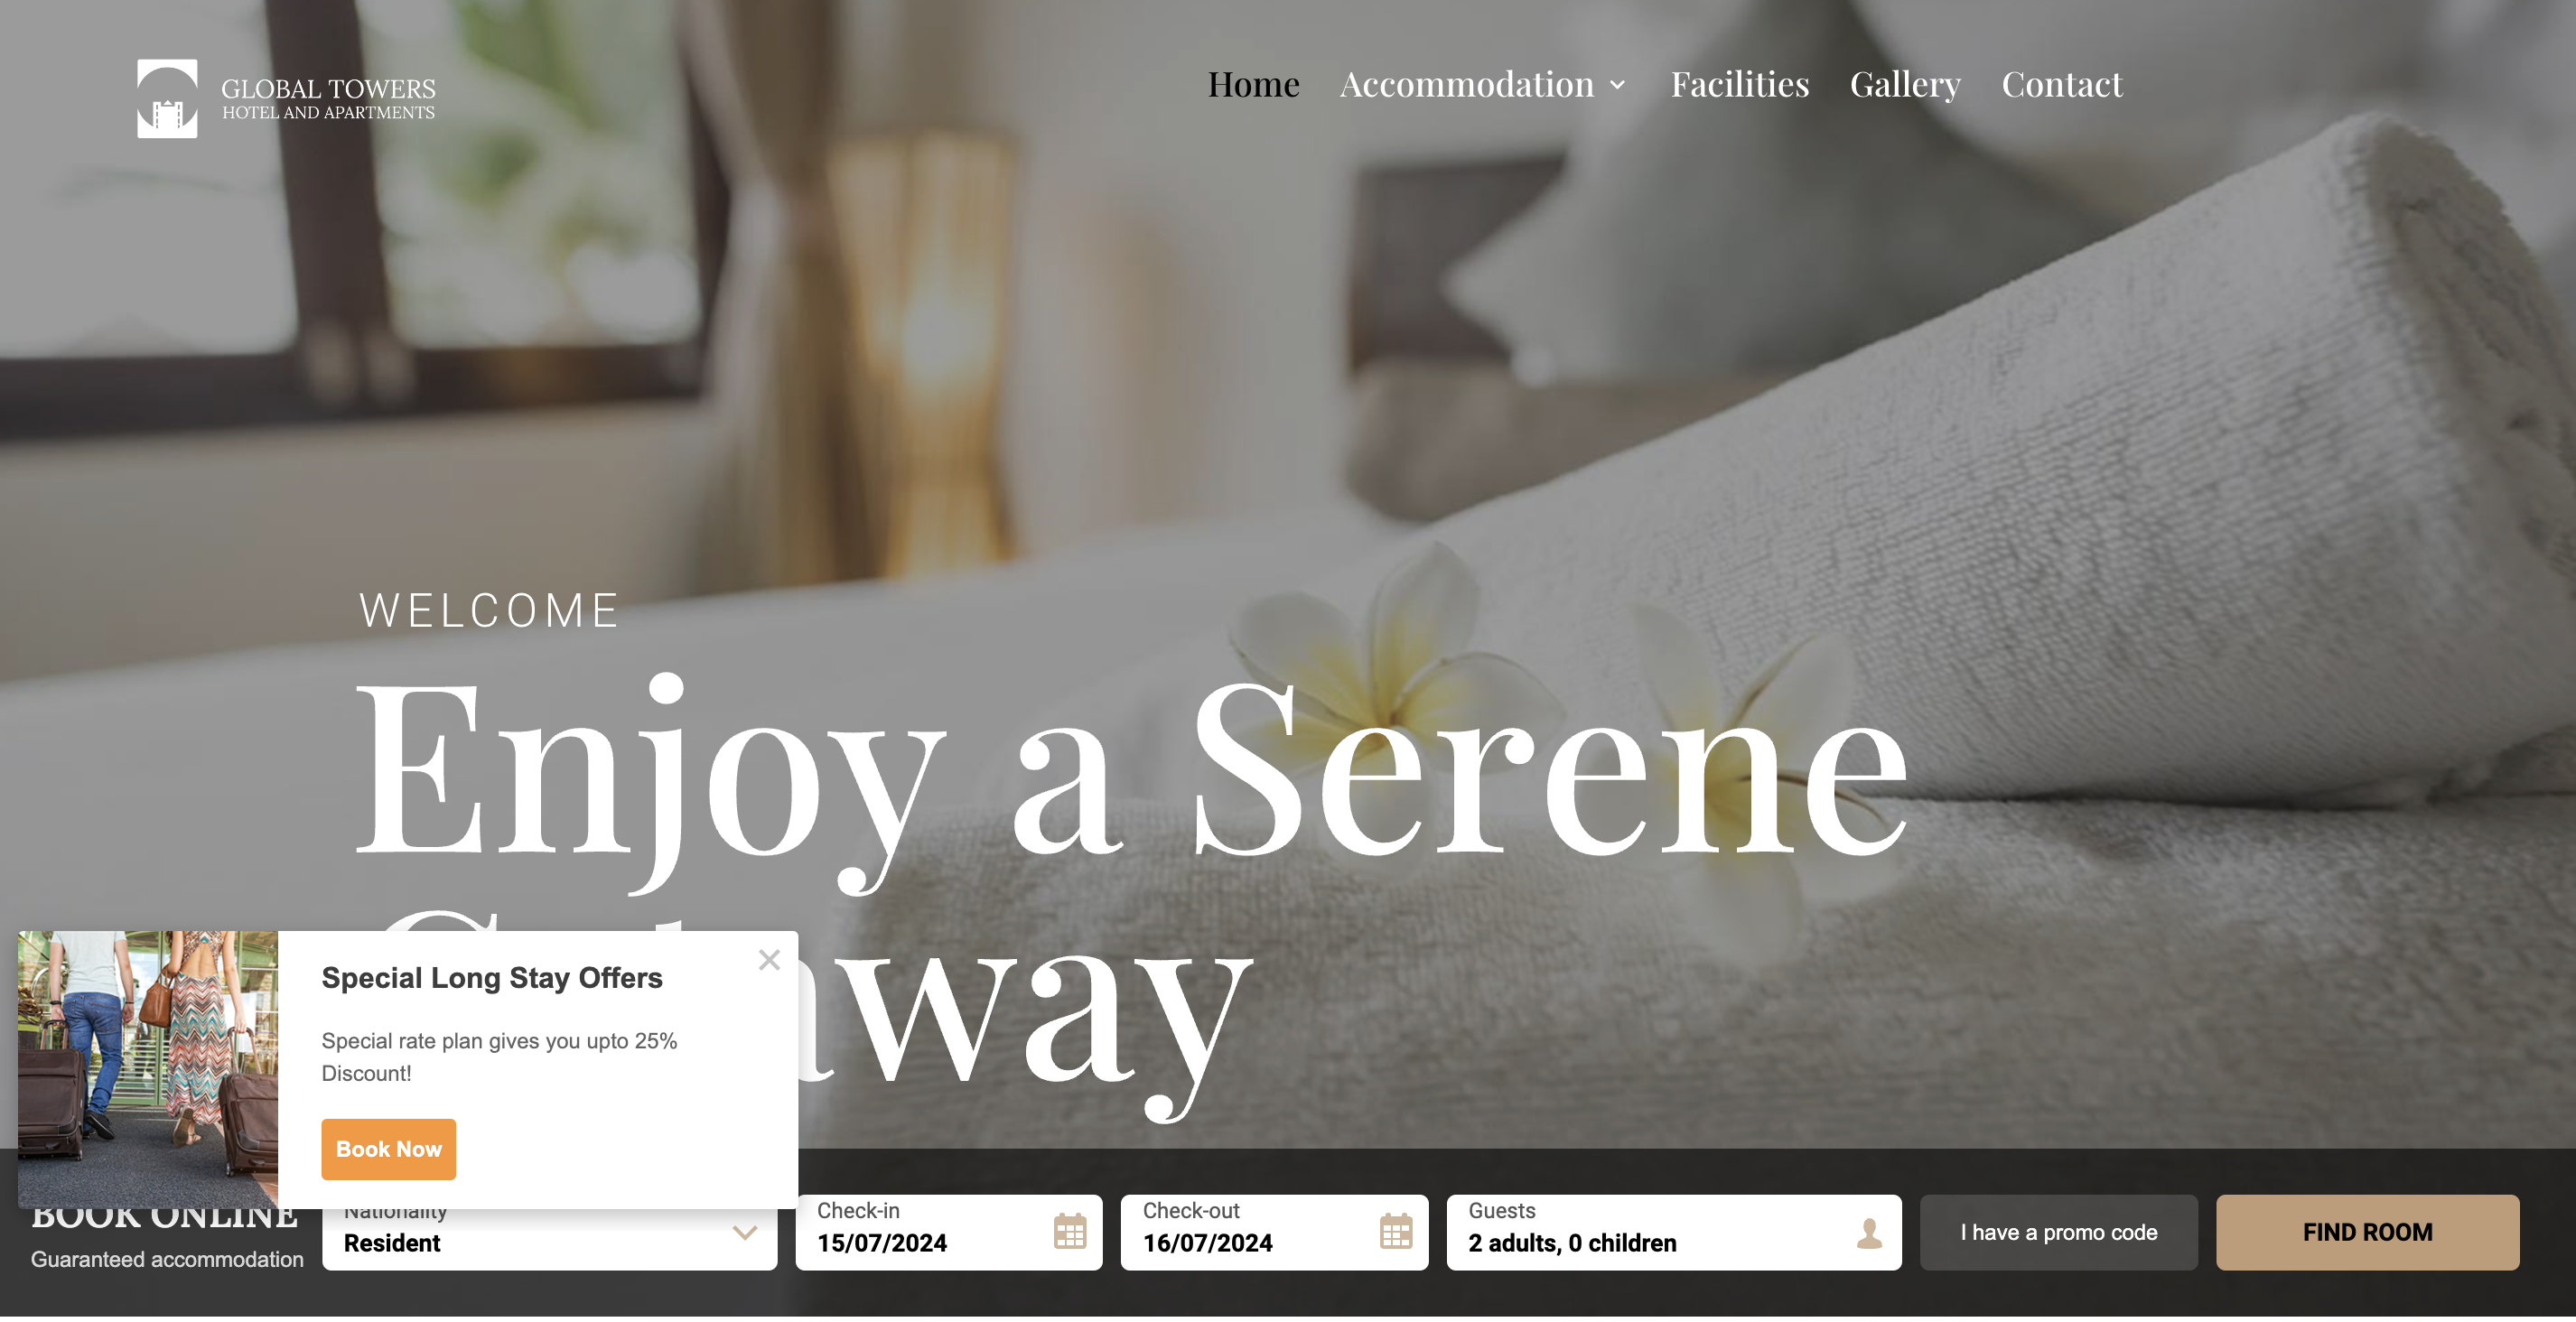
Task: Click the travelers with luggage thumbnail
Action: (148, 1069)
